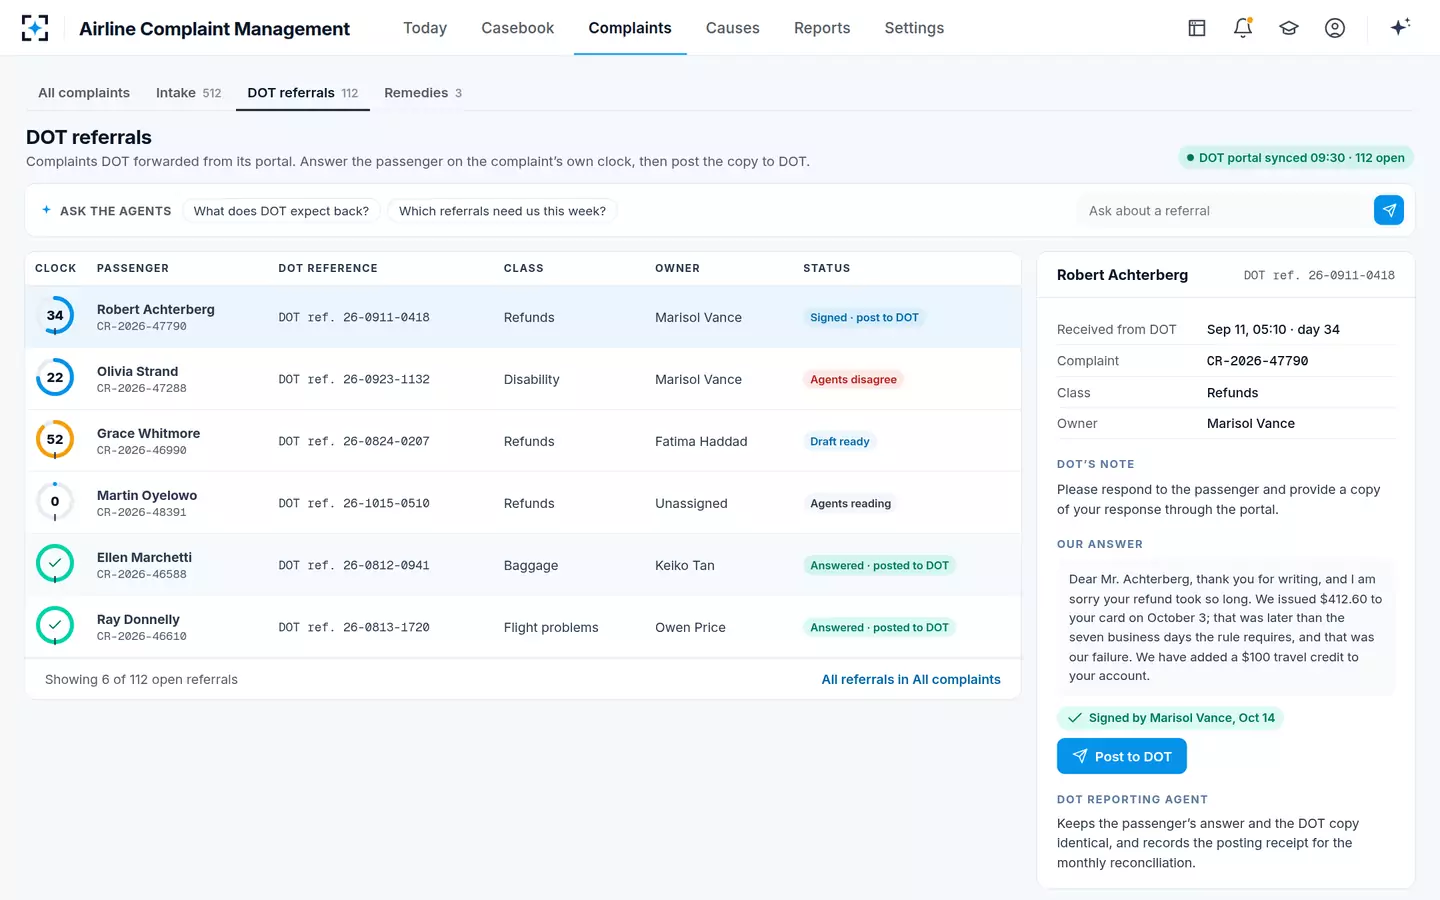Image resolution: width=1440 pixels, height=900 pixels.
Task: Click the sparkle icon beside Ask the Agents
Action: point(46,210)
